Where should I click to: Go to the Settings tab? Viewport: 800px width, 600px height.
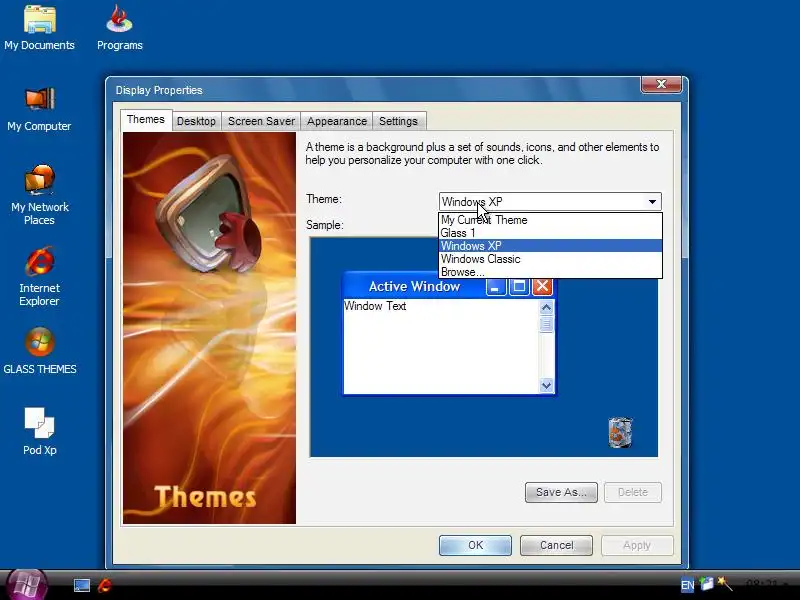click(398, 121)
